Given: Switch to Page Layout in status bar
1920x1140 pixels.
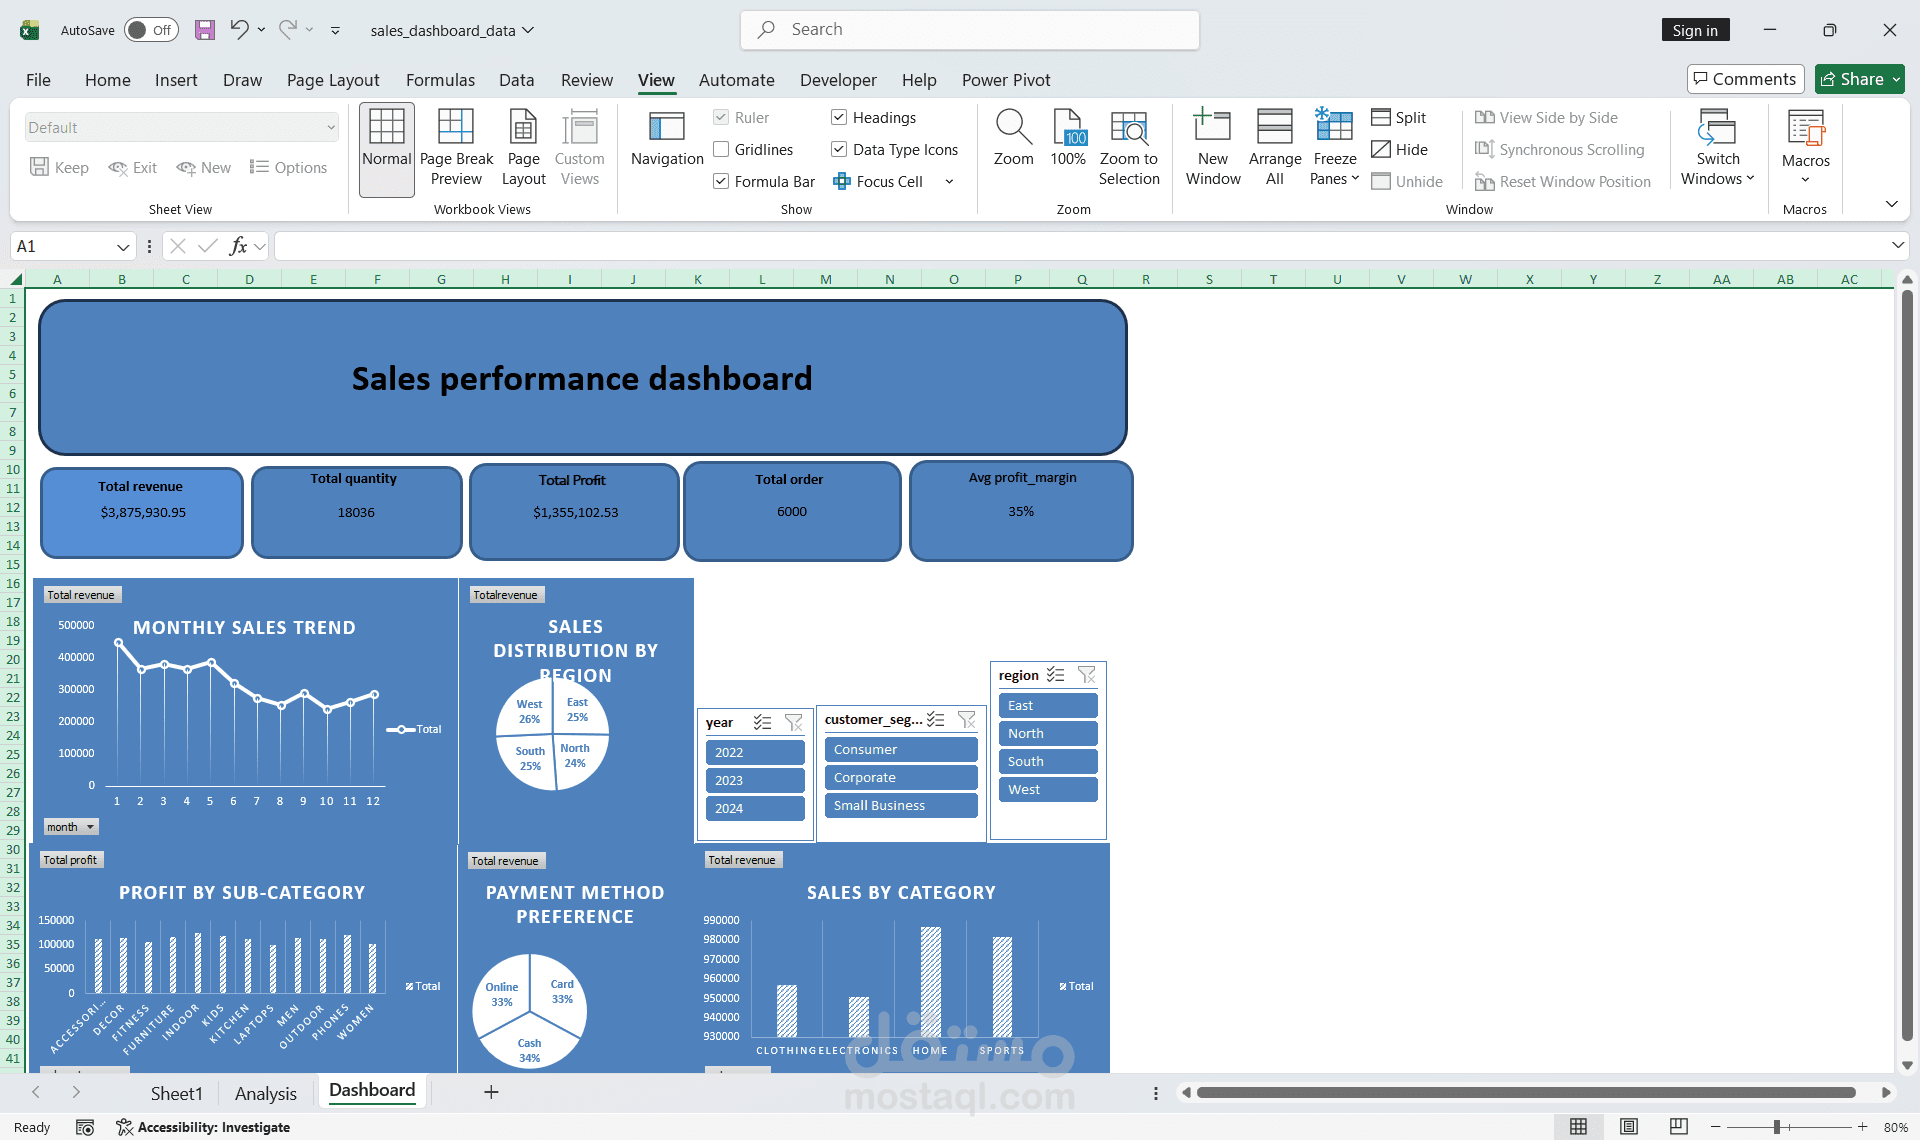Looking at the screenshot, I should (x=1629, y=1127).
